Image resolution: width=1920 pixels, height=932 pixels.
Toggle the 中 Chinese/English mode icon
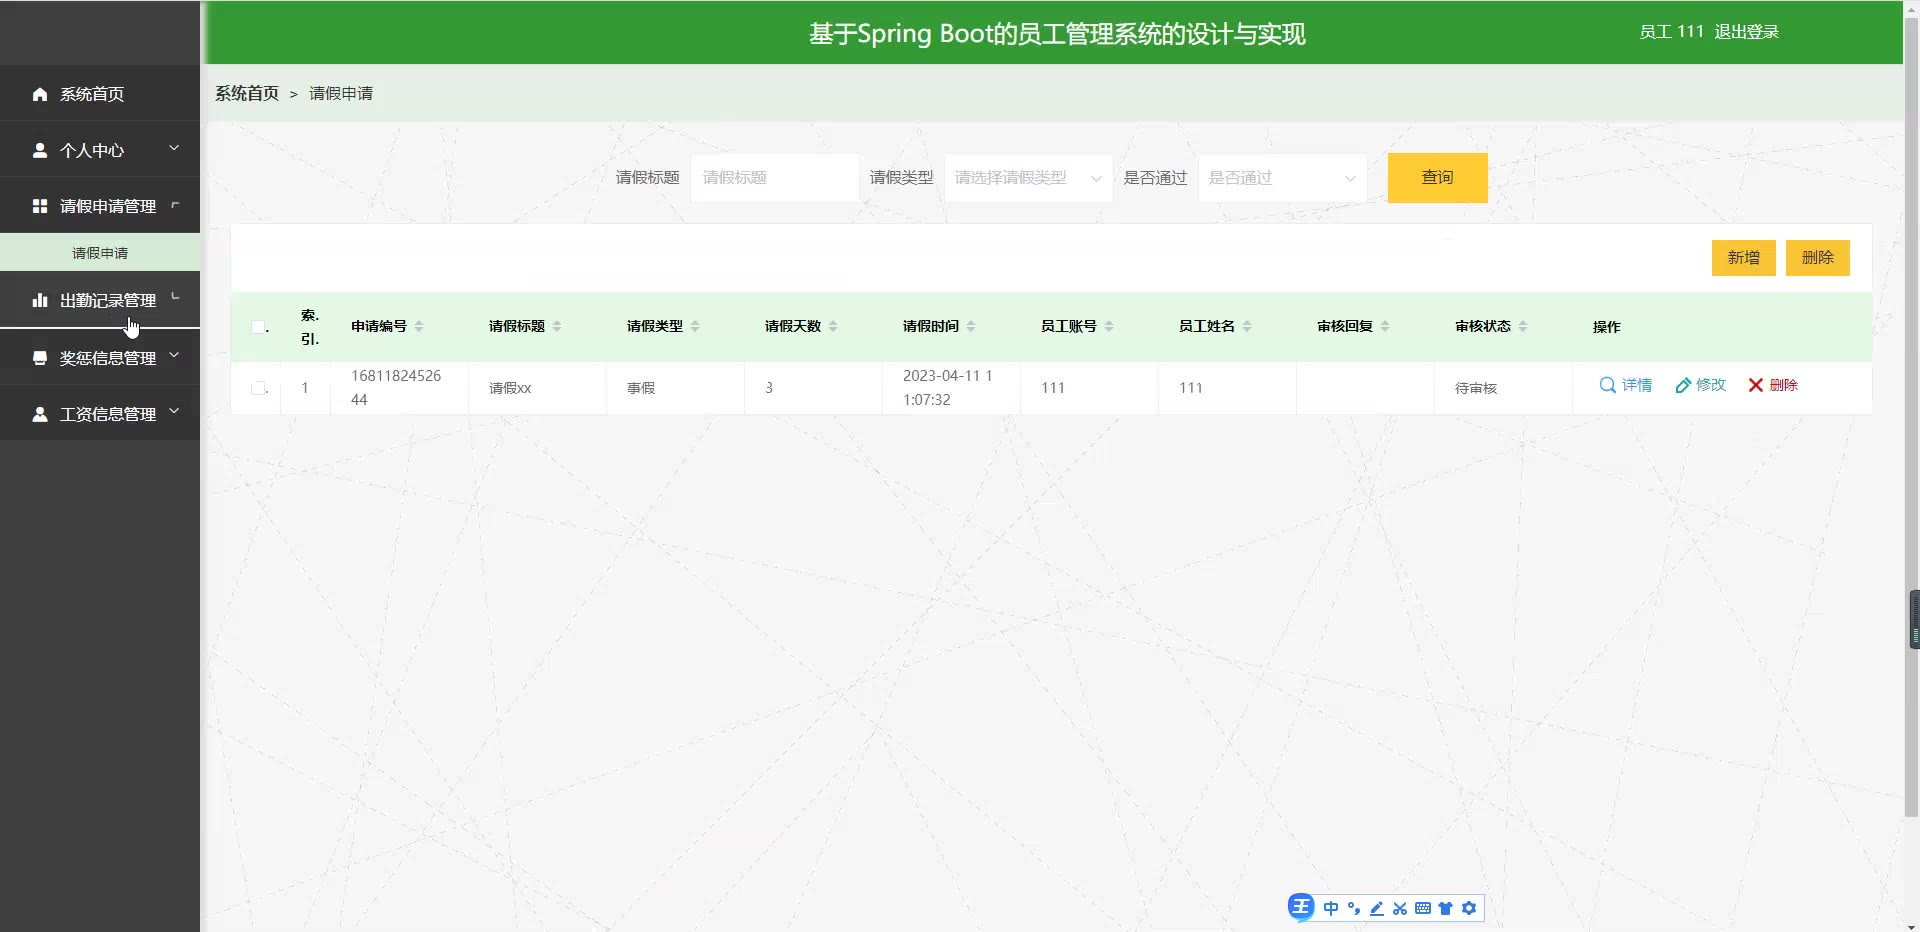coord(1331,908)
